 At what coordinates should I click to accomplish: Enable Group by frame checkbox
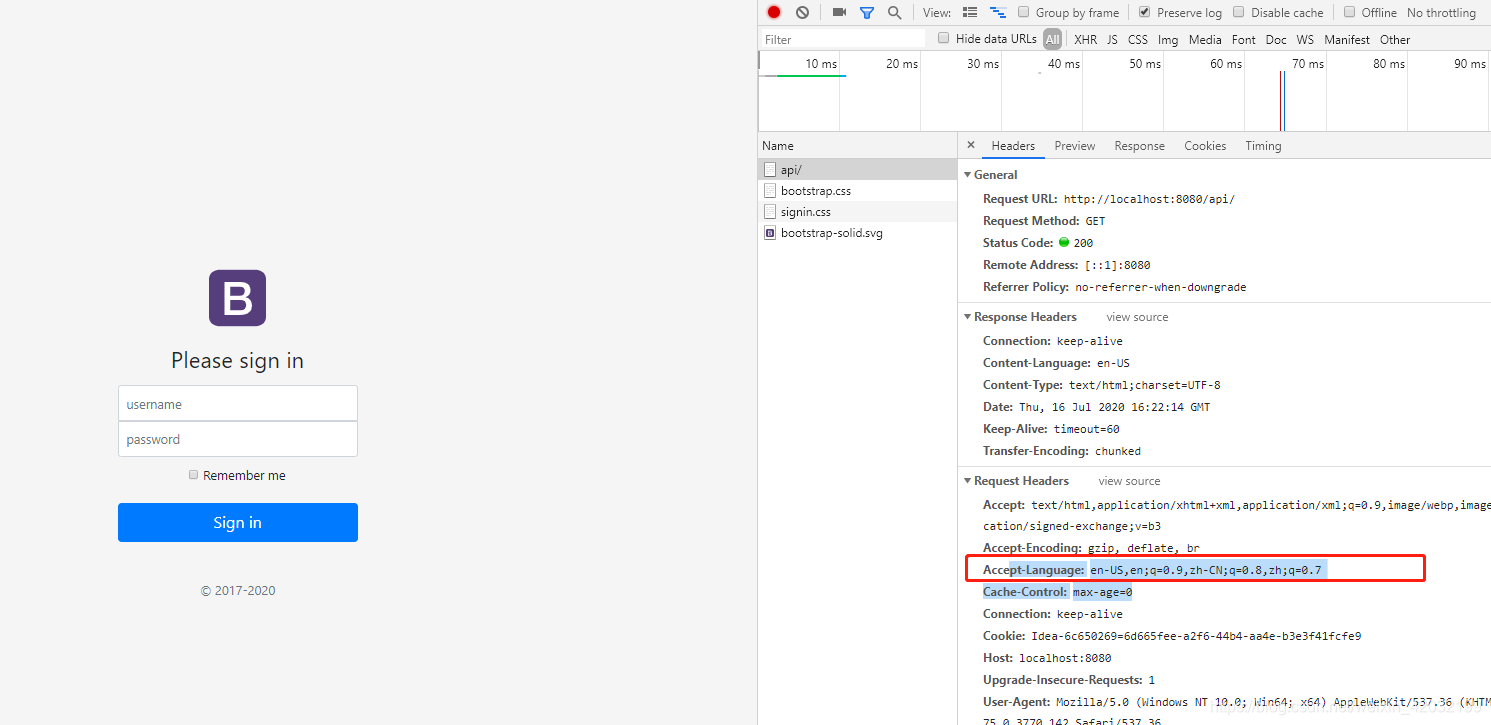click(1023, 12)
